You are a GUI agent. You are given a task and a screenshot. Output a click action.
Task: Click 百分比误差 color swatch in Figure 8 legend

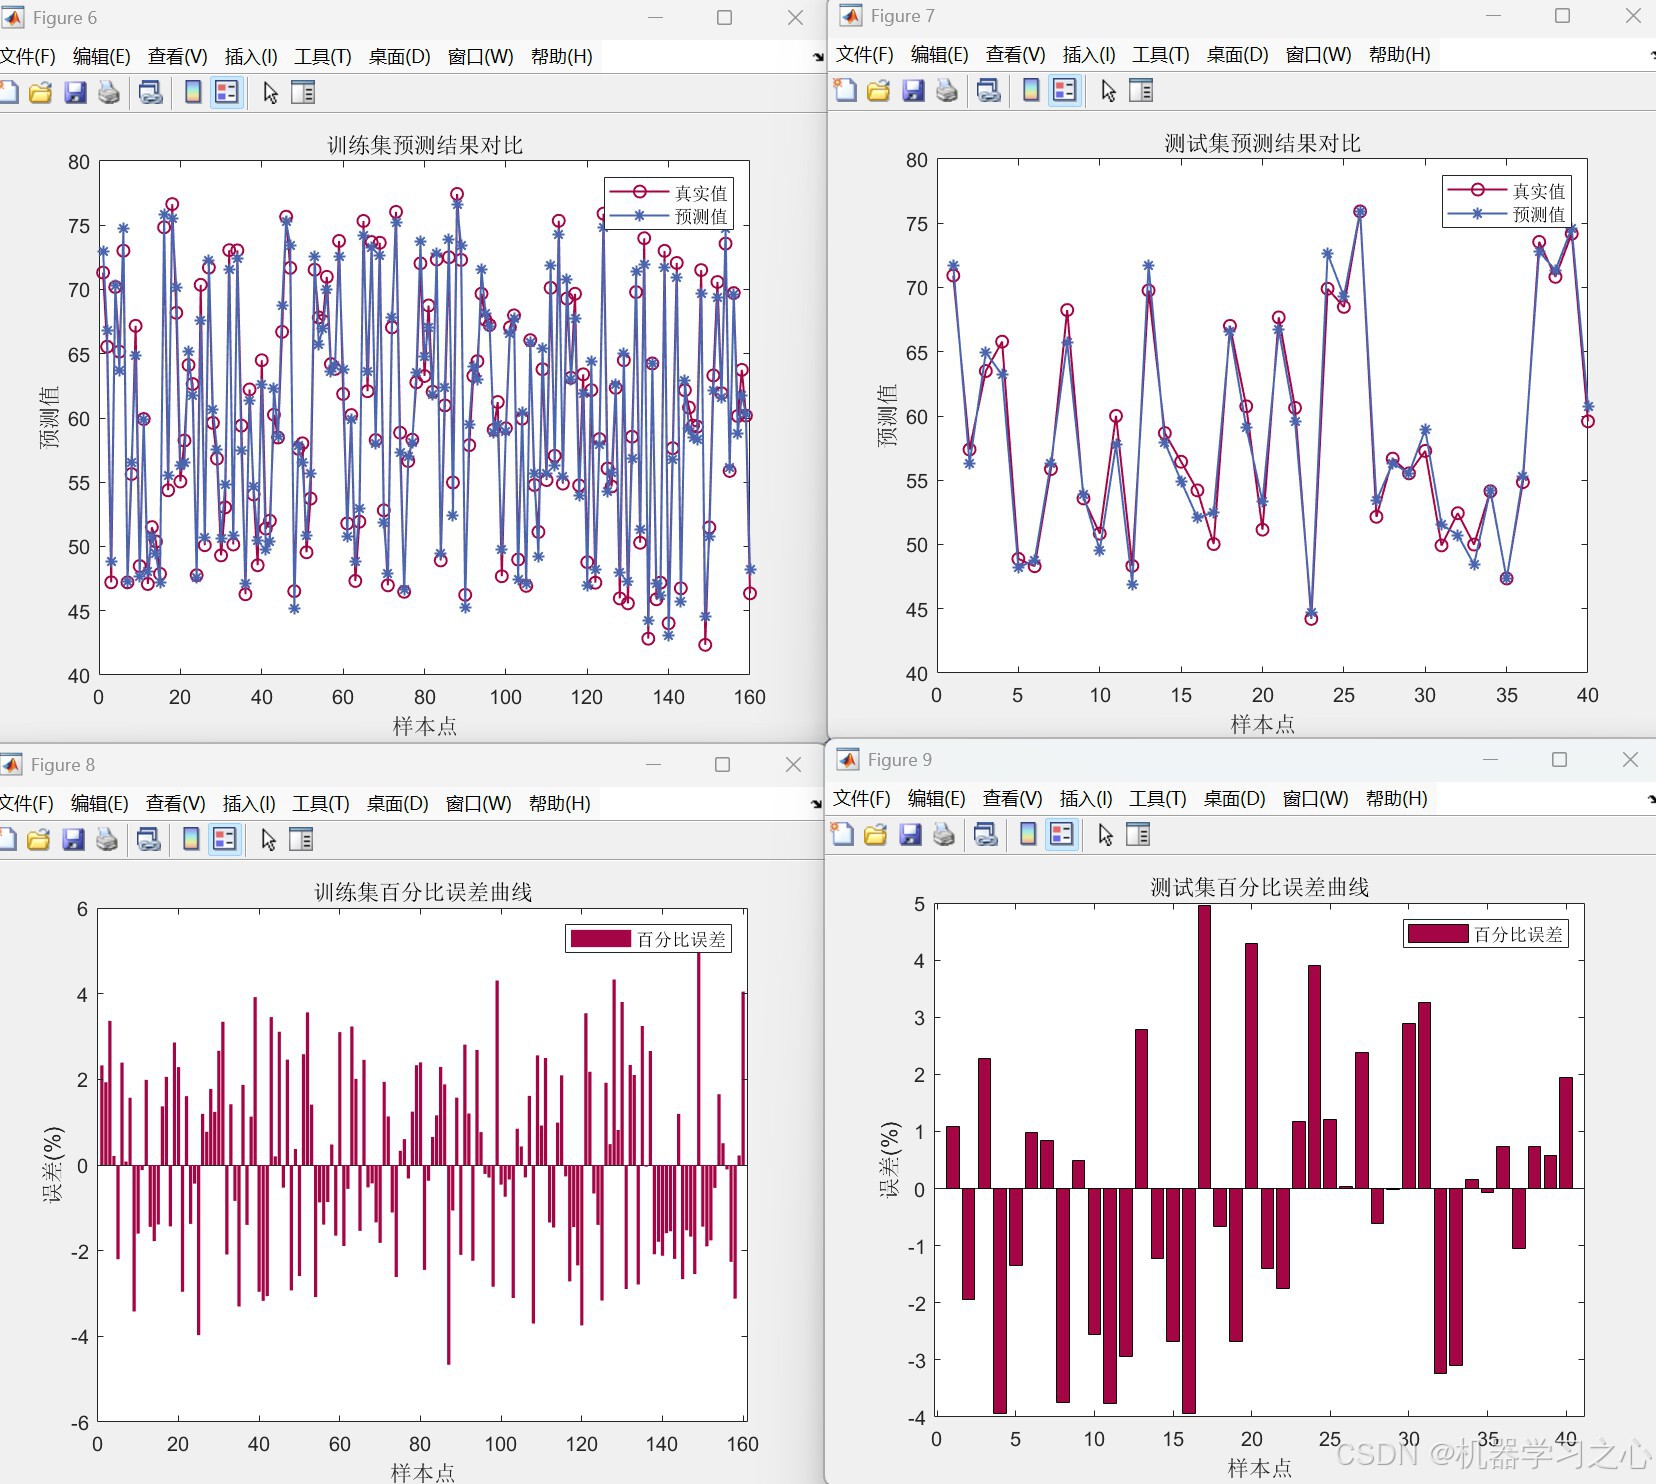pos(601,939)
